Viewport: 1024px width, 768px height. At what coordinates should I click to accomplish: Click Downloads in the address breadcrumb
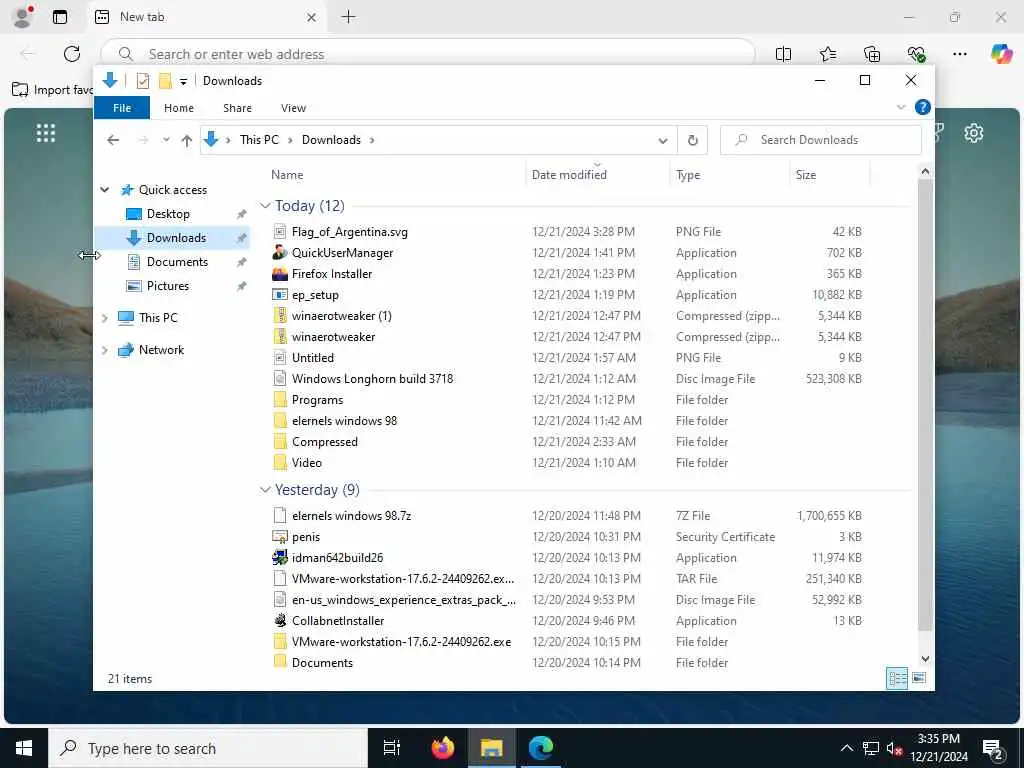331,140
